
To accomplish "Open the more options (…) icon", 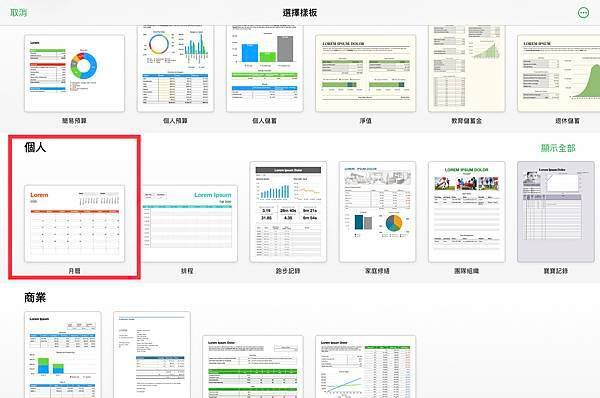I will (583, 13).
